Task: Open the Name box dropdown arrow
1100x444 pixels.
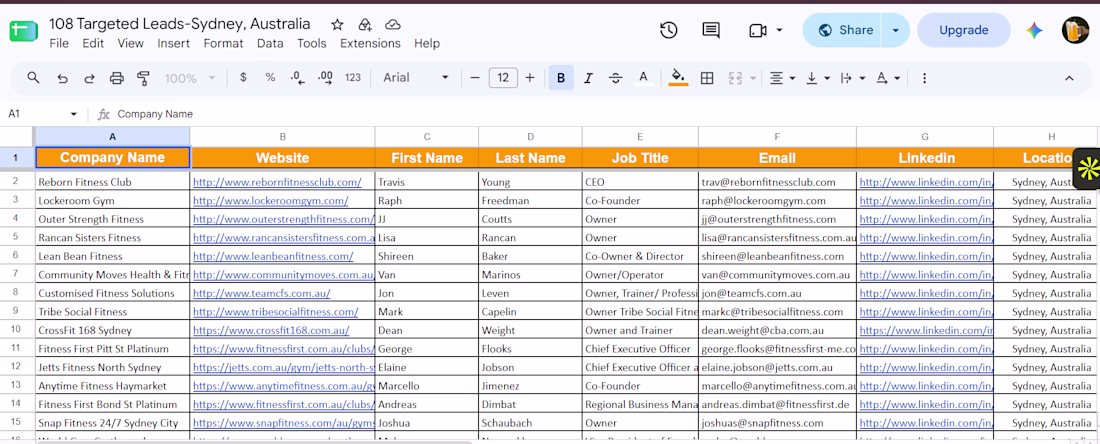Action: coord(74,114)
